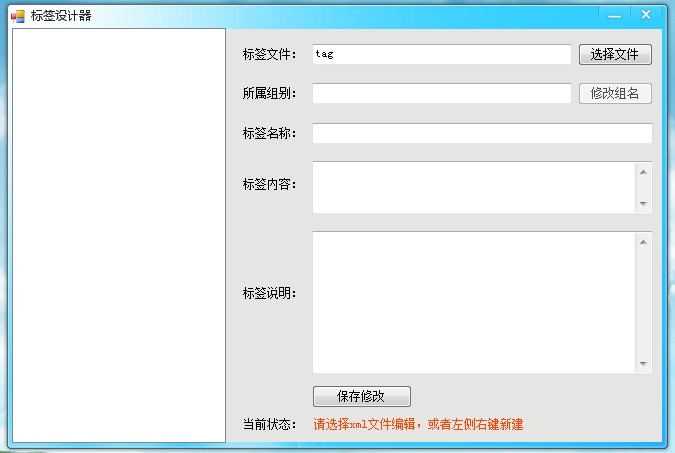Click the 标签说明 scrollbar down arrow
Image resolution: width=675 pixels, height=453 pixels.
643,364
